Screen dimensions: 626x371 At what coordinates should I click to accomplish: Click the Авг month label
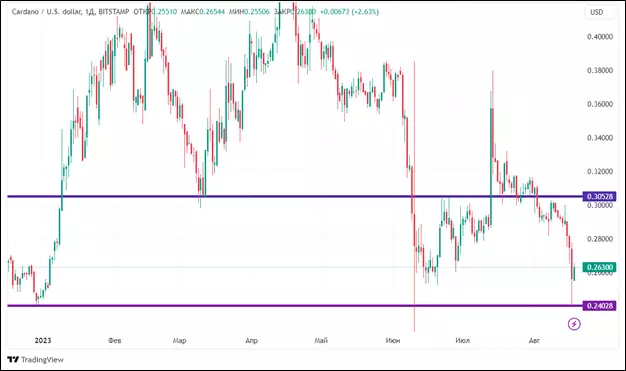[534, 340]
